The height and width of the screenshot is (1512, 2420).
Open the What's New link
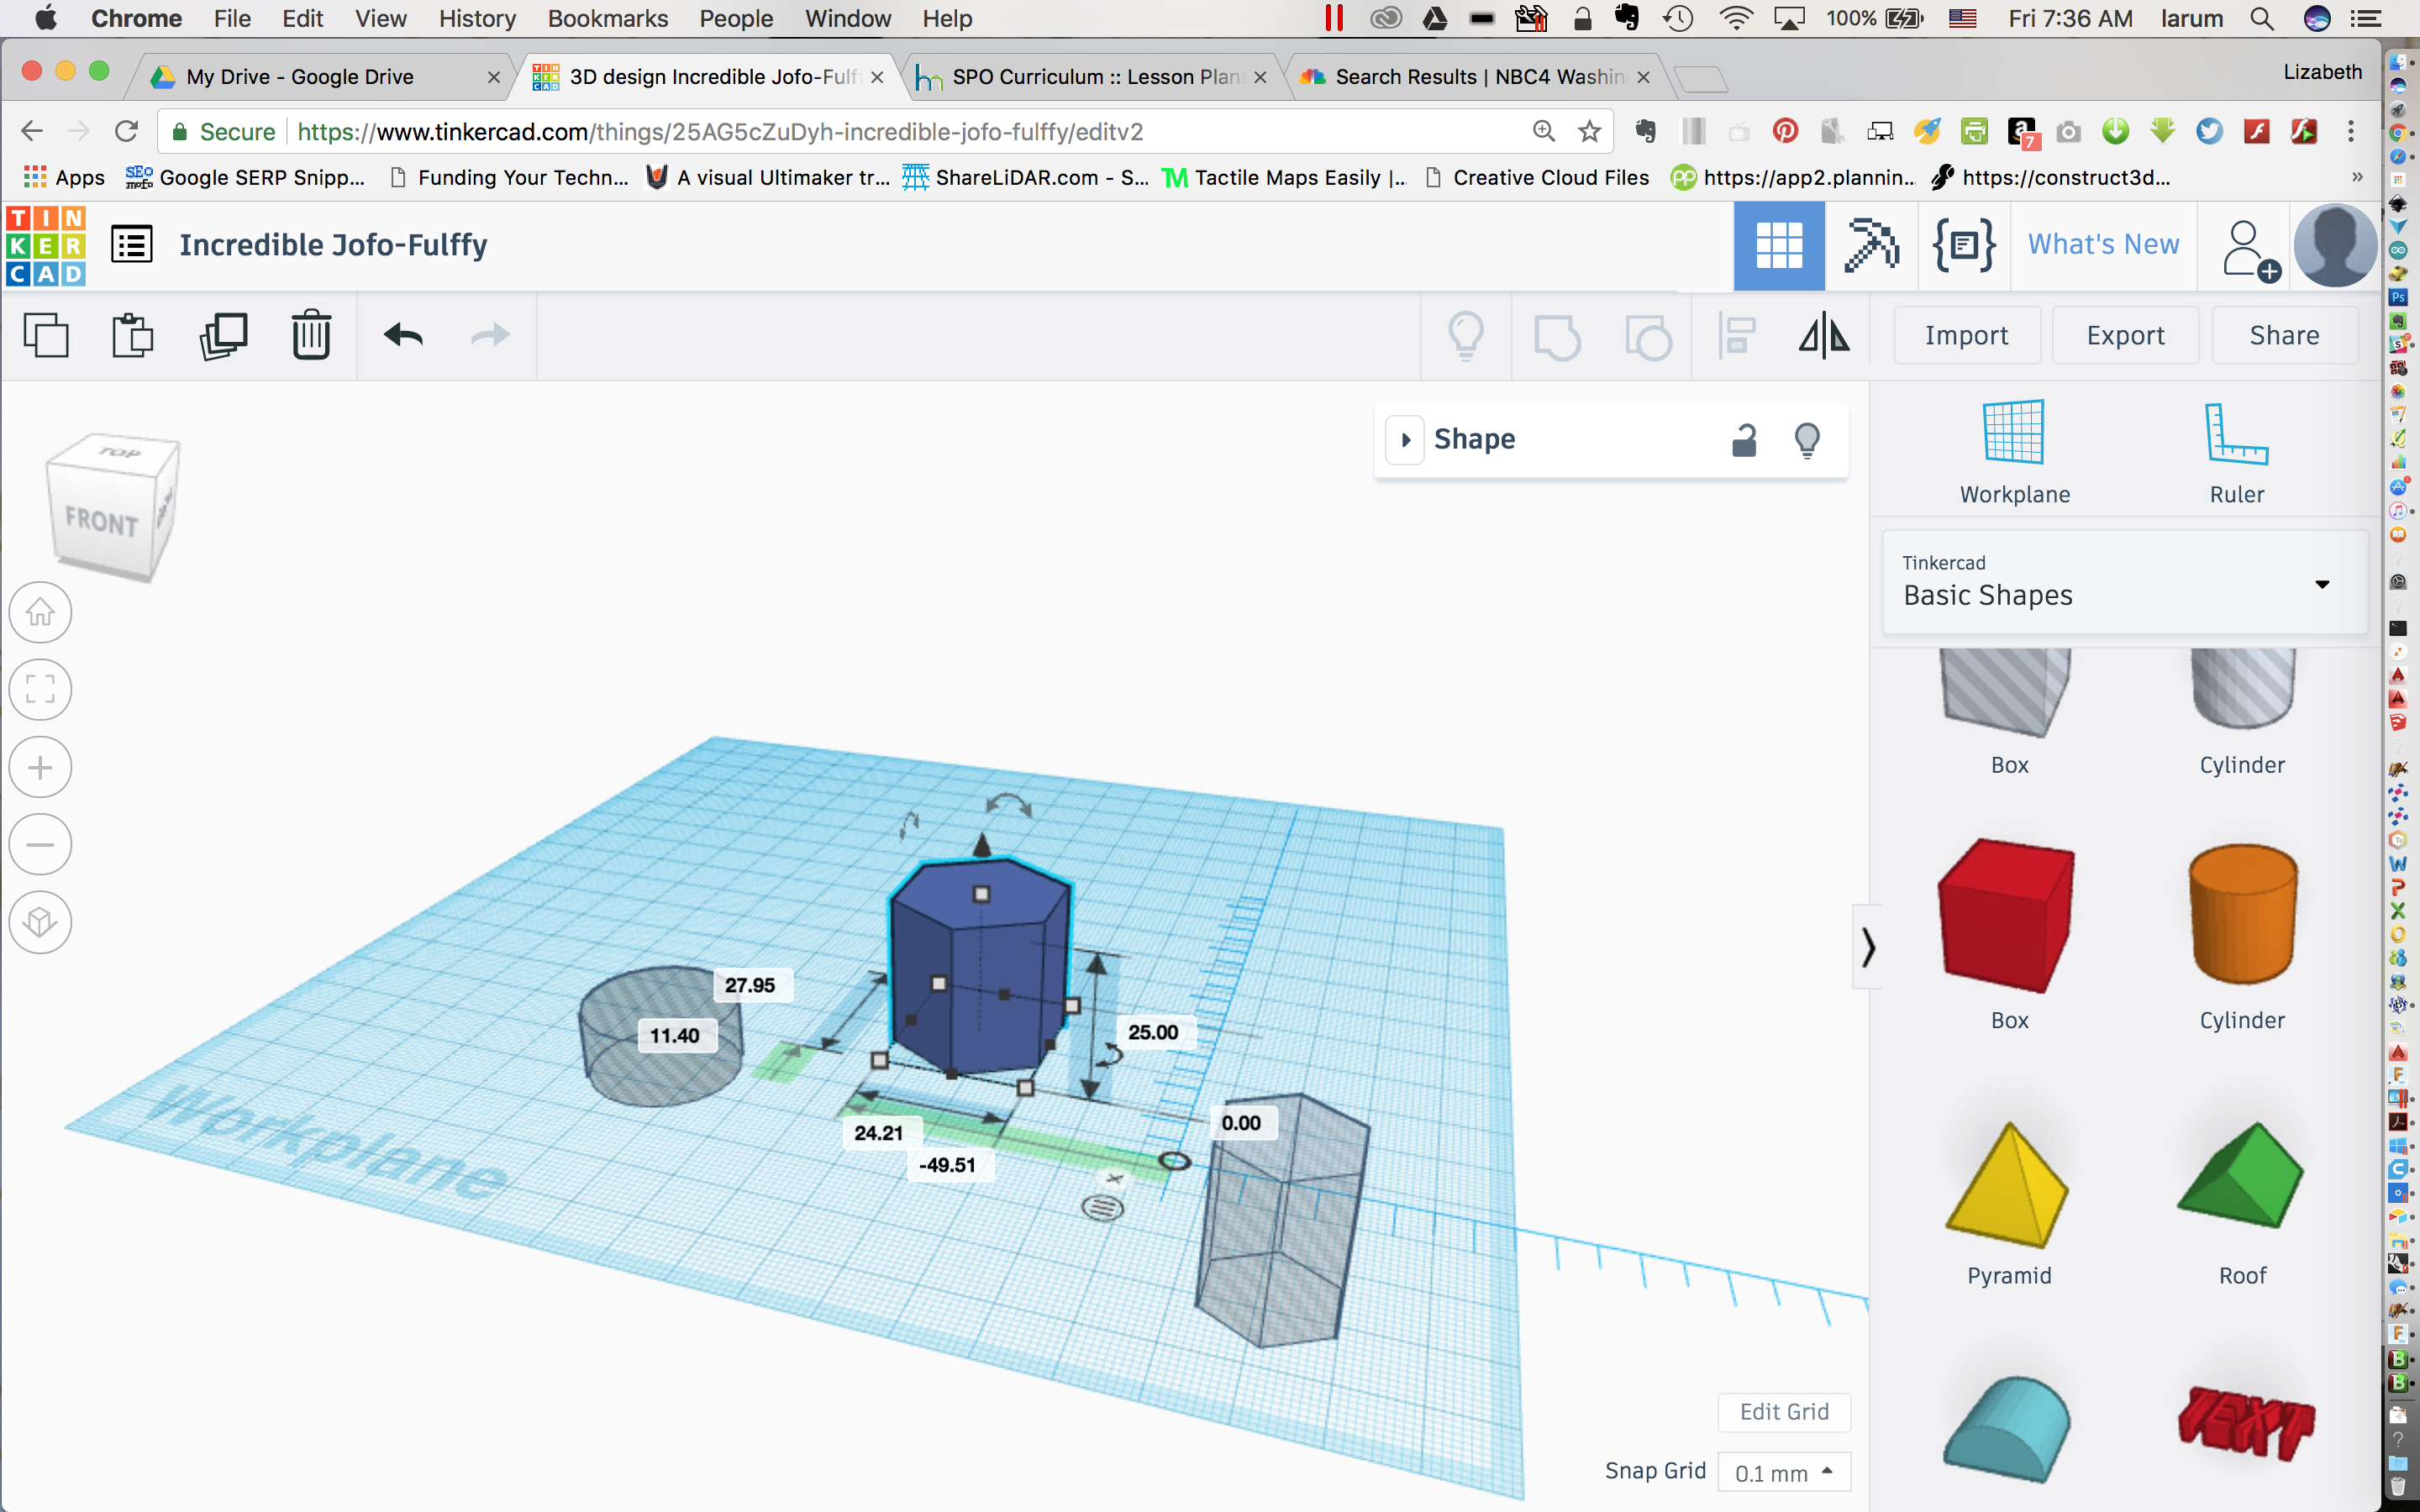(x=2103, y=245)
